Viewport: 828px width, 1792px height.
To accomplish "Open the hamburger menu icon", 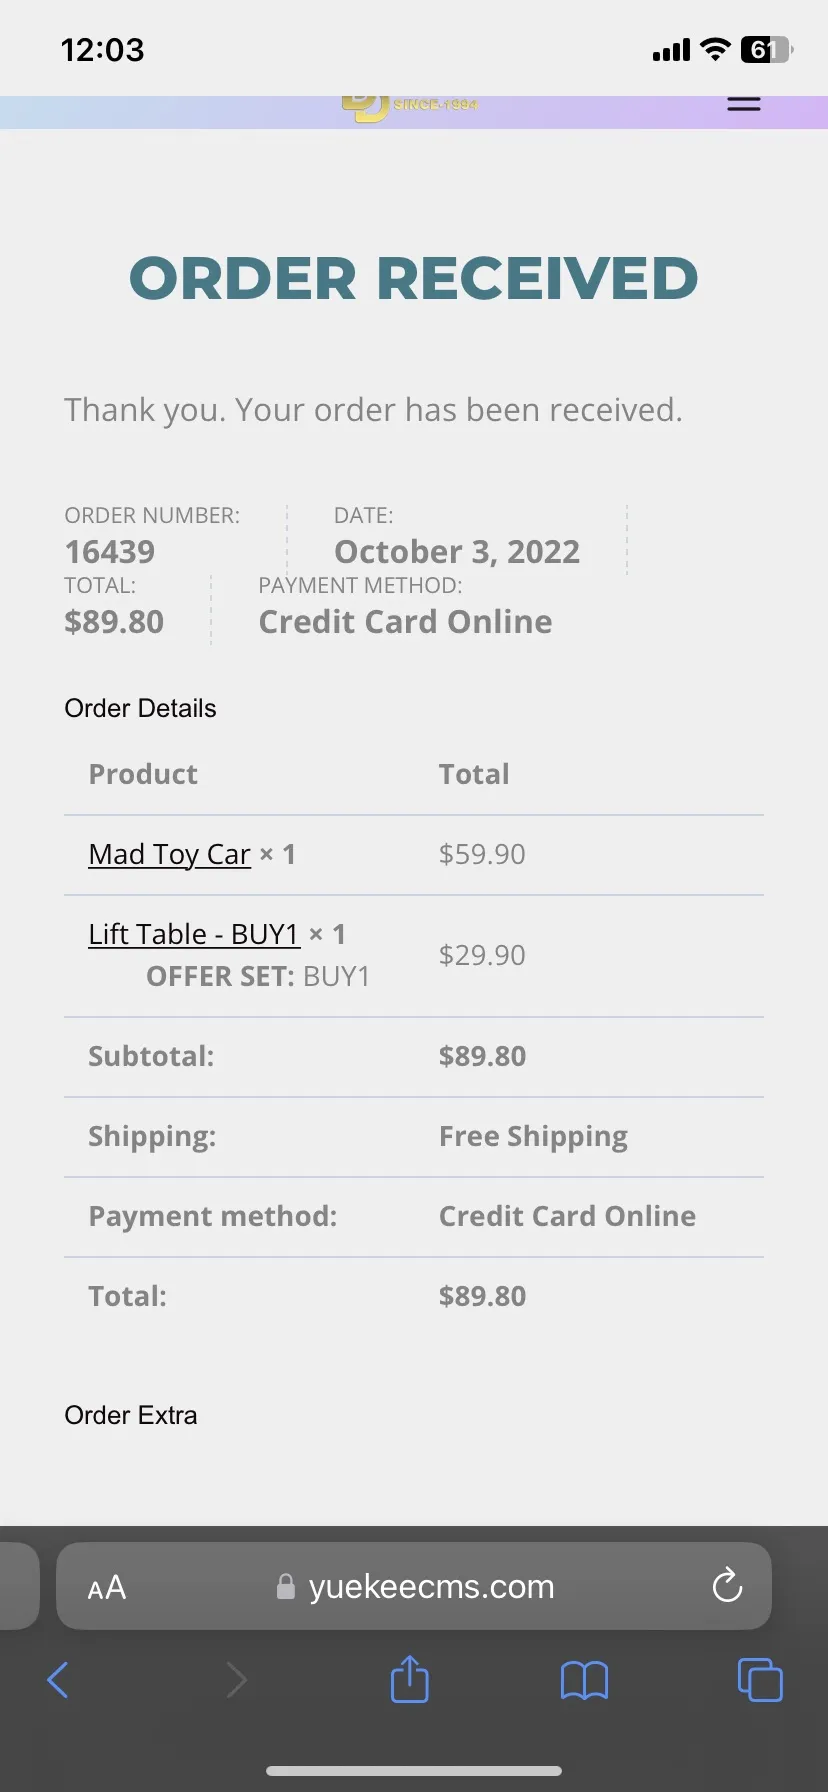I will (x=743, y=103).
